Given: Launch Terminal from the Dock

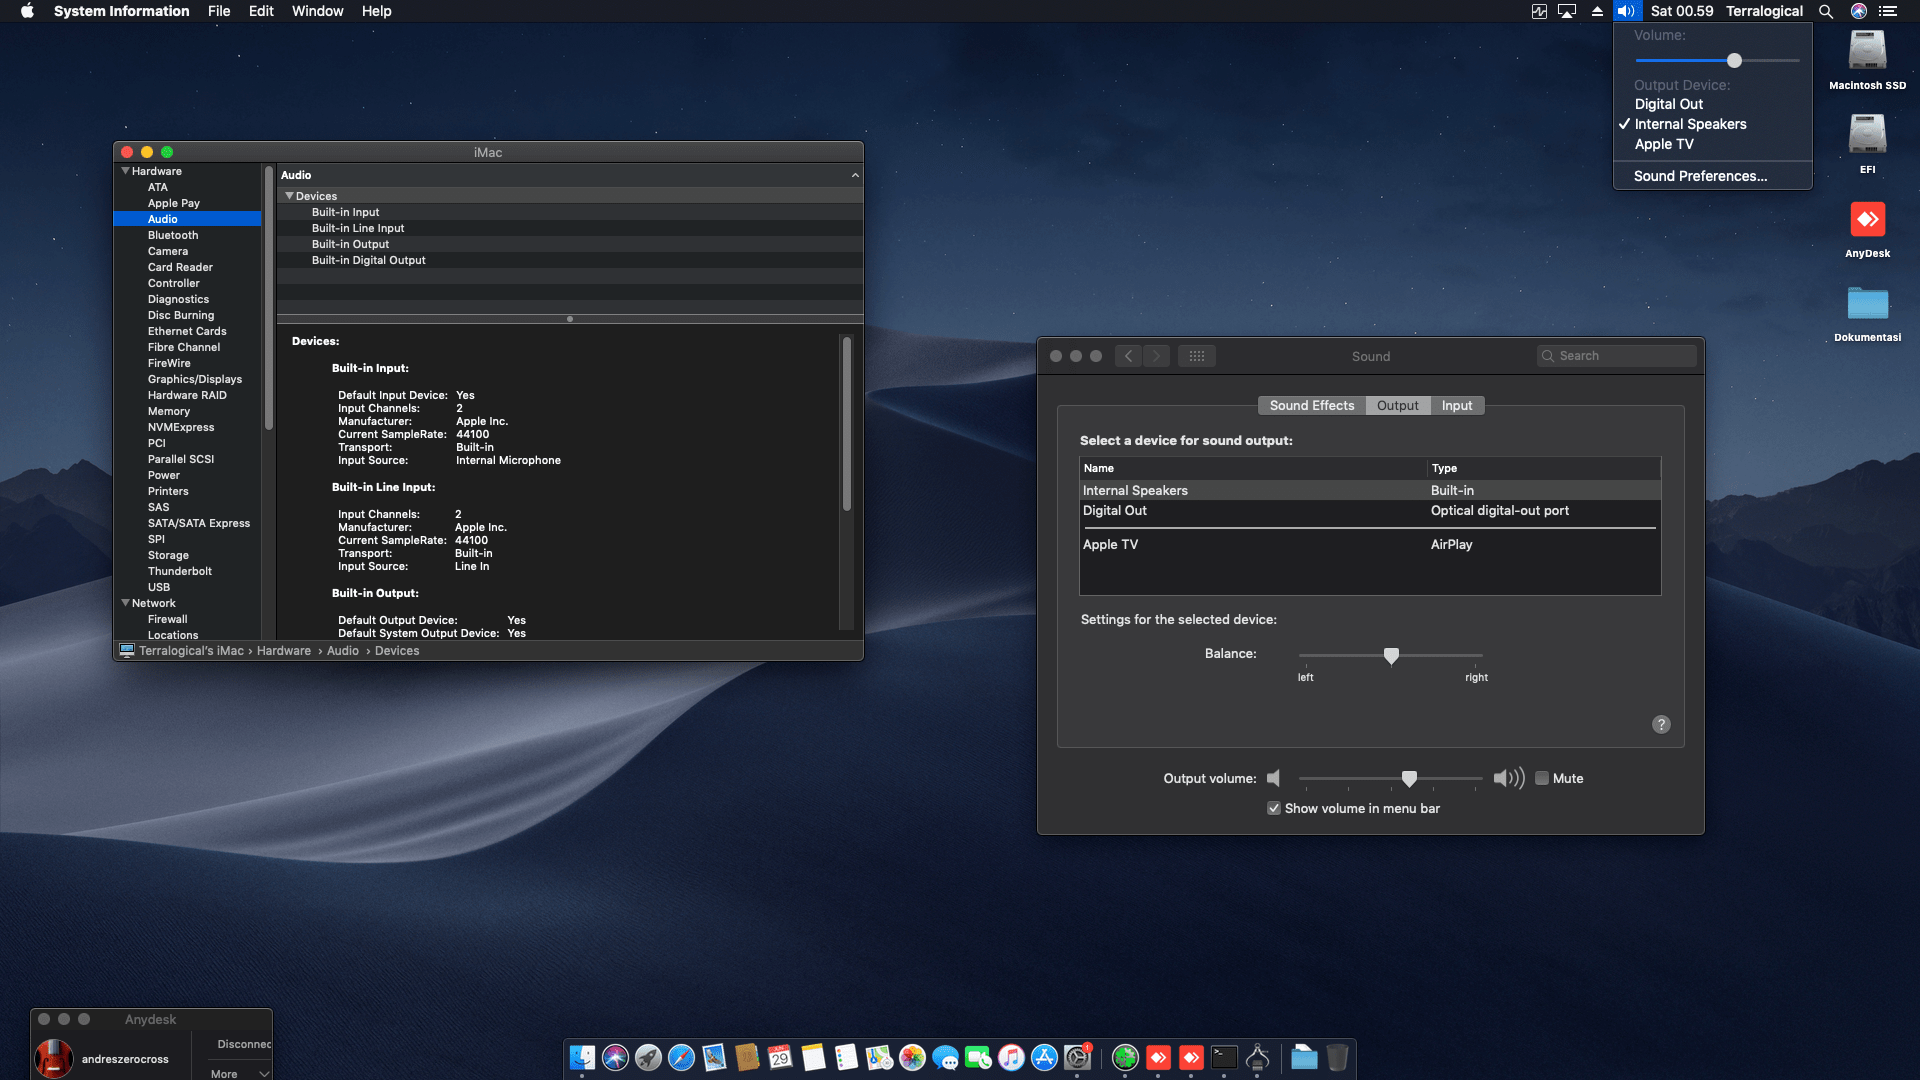Looking at the screenshot, I should click(1222, 1058).
